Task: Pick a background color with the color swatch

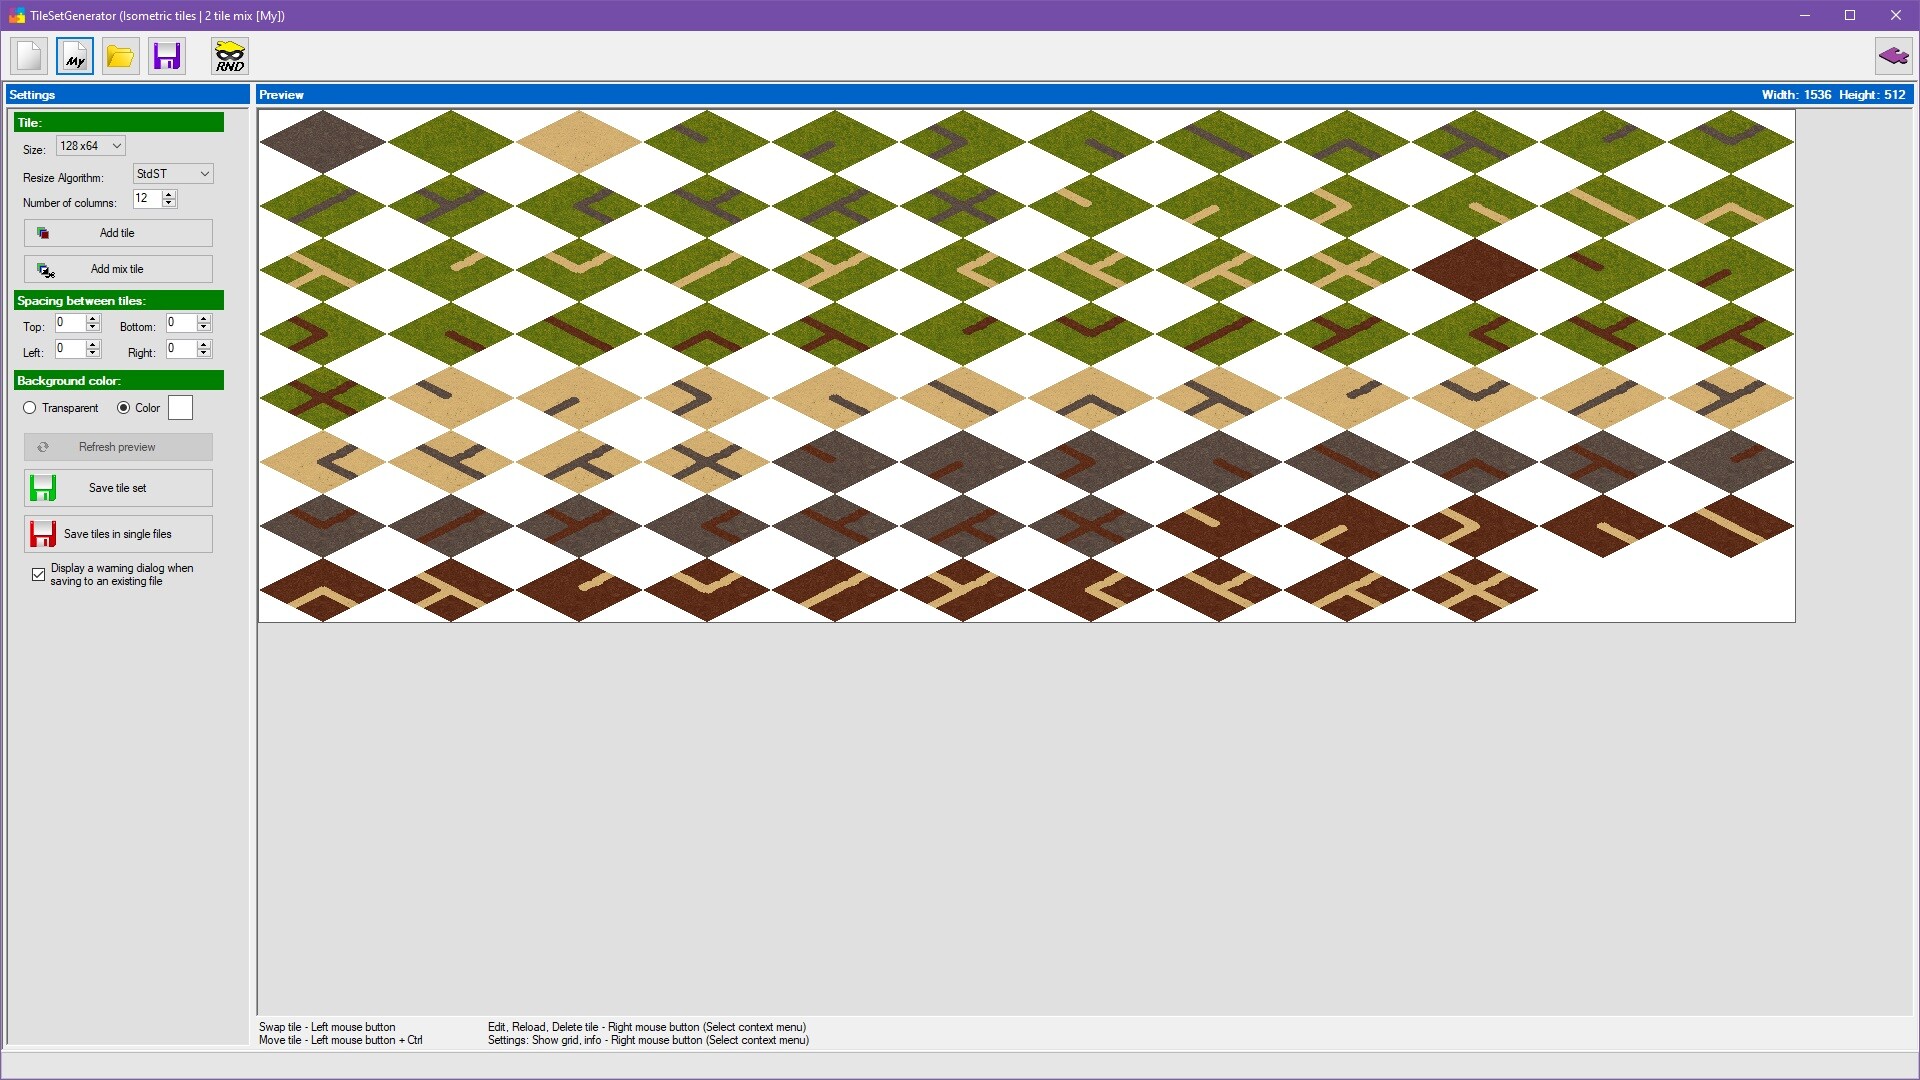Action: pyautogui.click(x=180, y=407)
